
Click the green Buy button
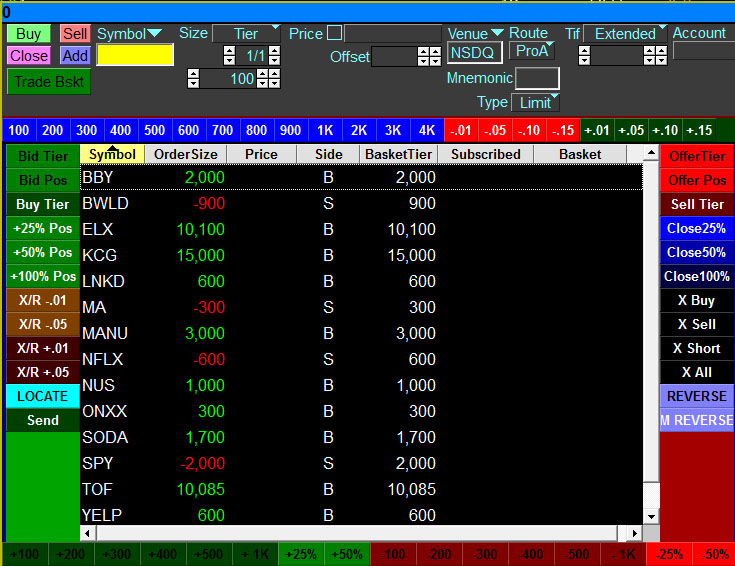pos(29,34)
